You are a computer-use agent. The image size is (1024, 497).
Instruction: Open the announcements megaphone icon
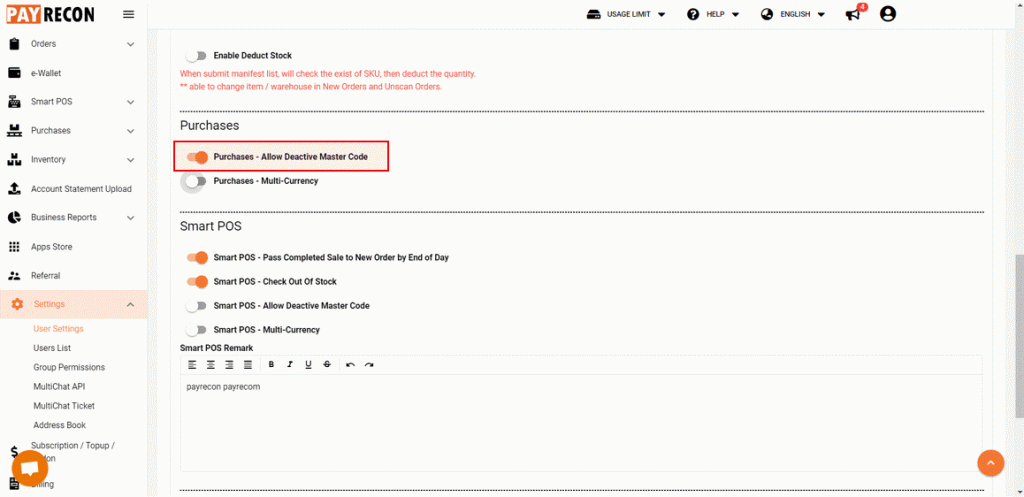(853, 14)
